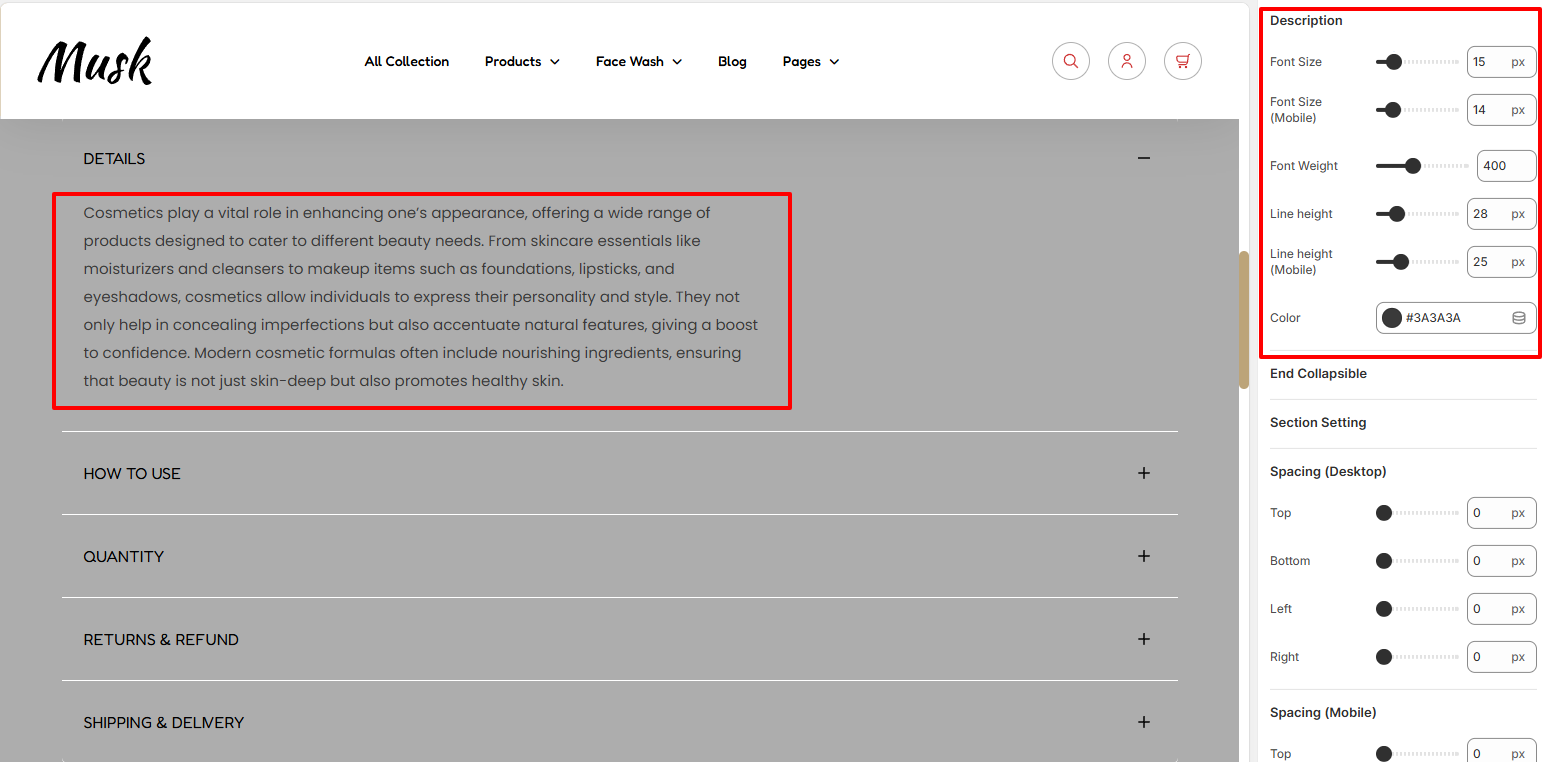Click the Spacing (Mobile) heading
This screenshot has height=762, width=1543.
(x=1323, y=713)
